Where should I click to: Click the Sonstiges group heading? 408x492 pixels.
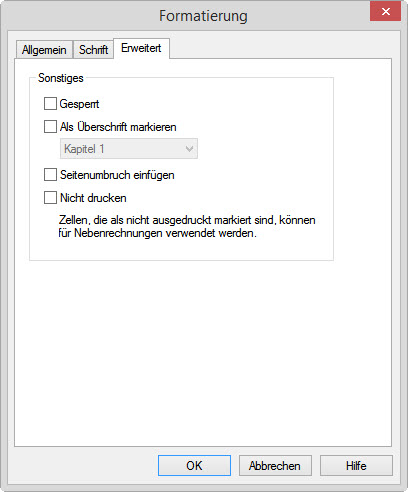click(x=61, y=78)
